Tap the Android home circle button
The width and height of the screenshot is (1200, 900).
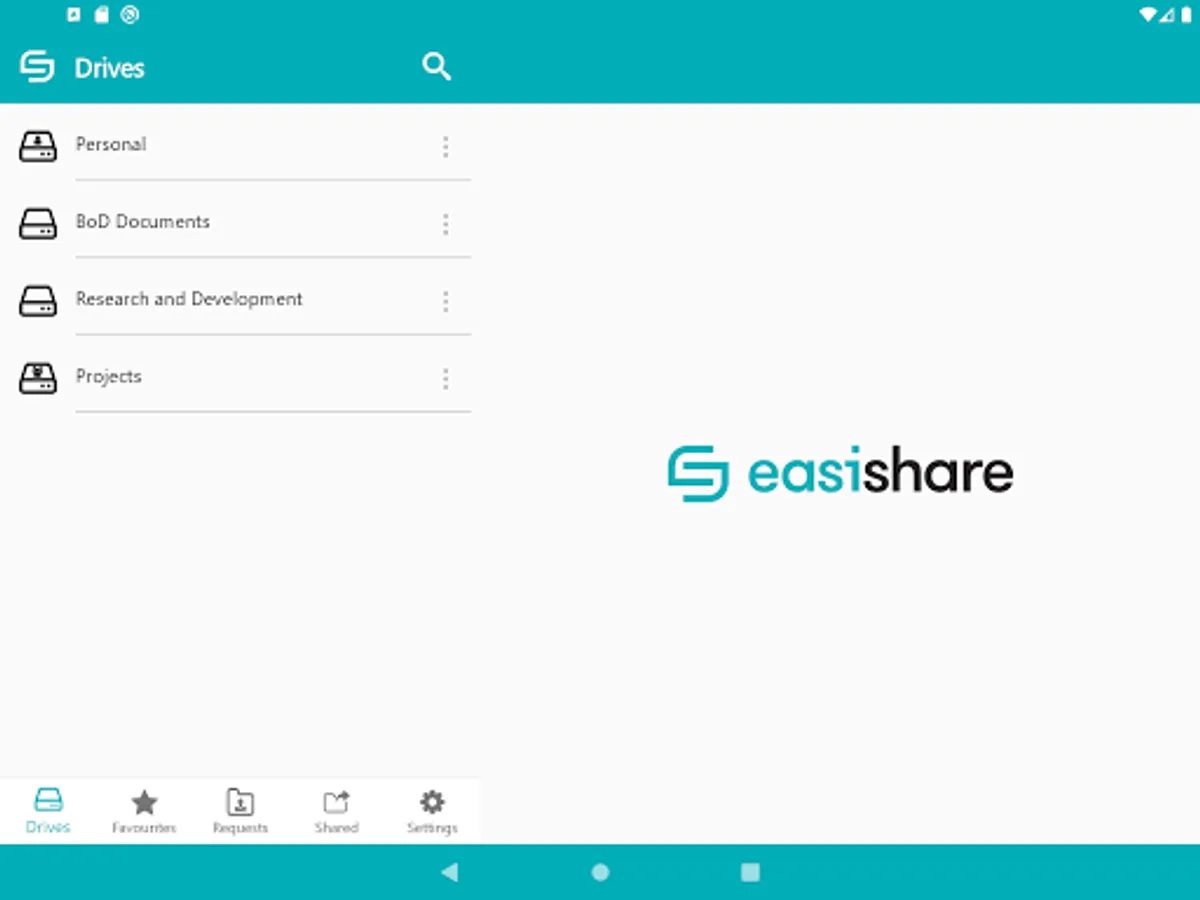point(600,872)
